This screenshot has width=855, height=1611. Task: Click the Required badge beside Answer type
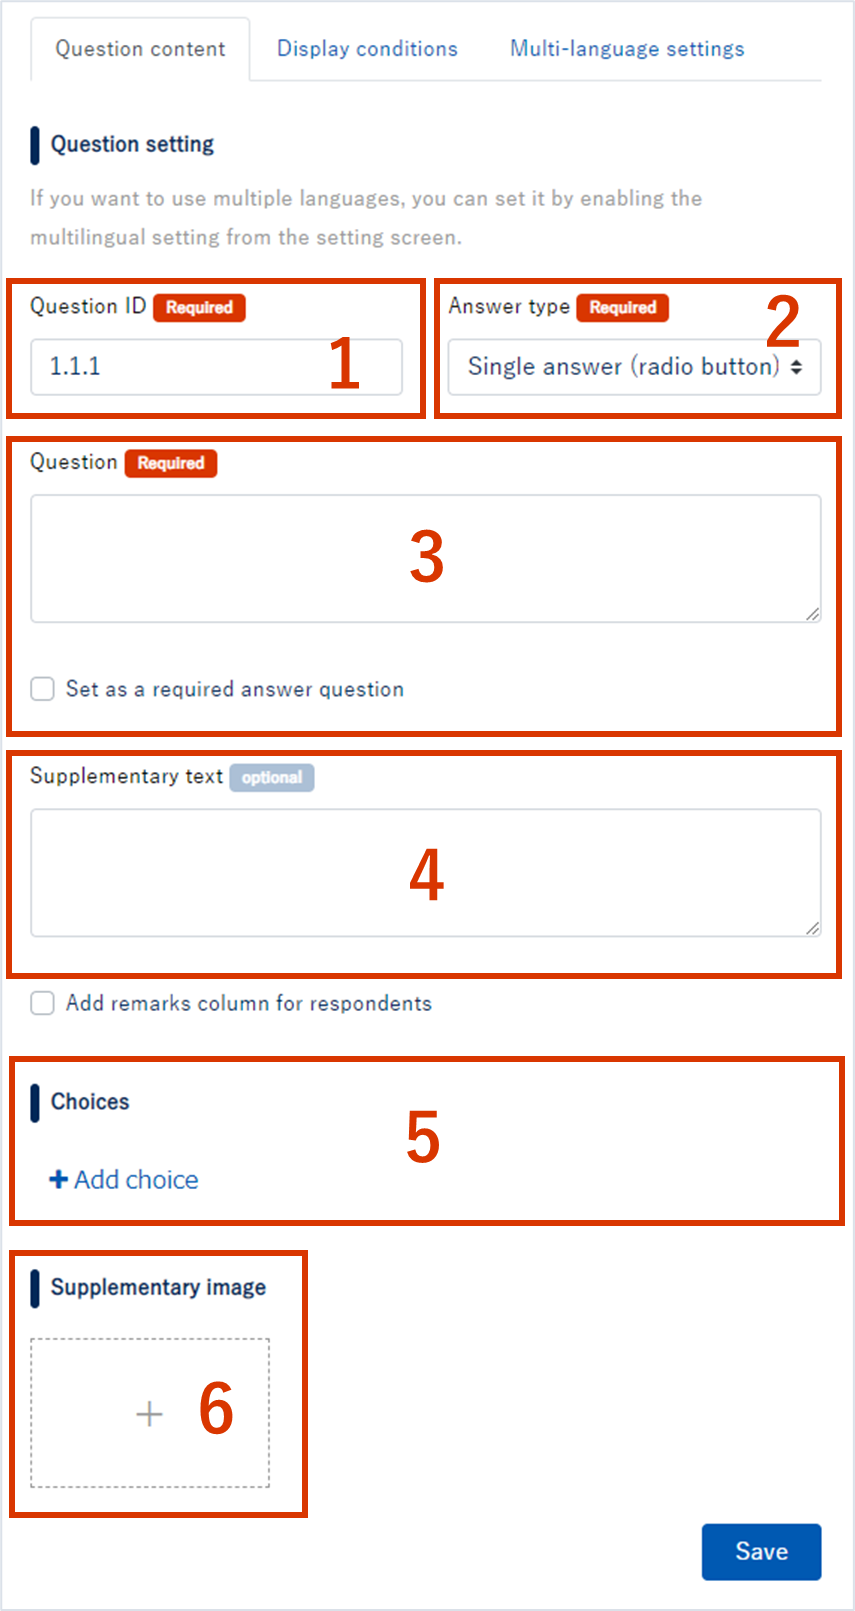622,308
